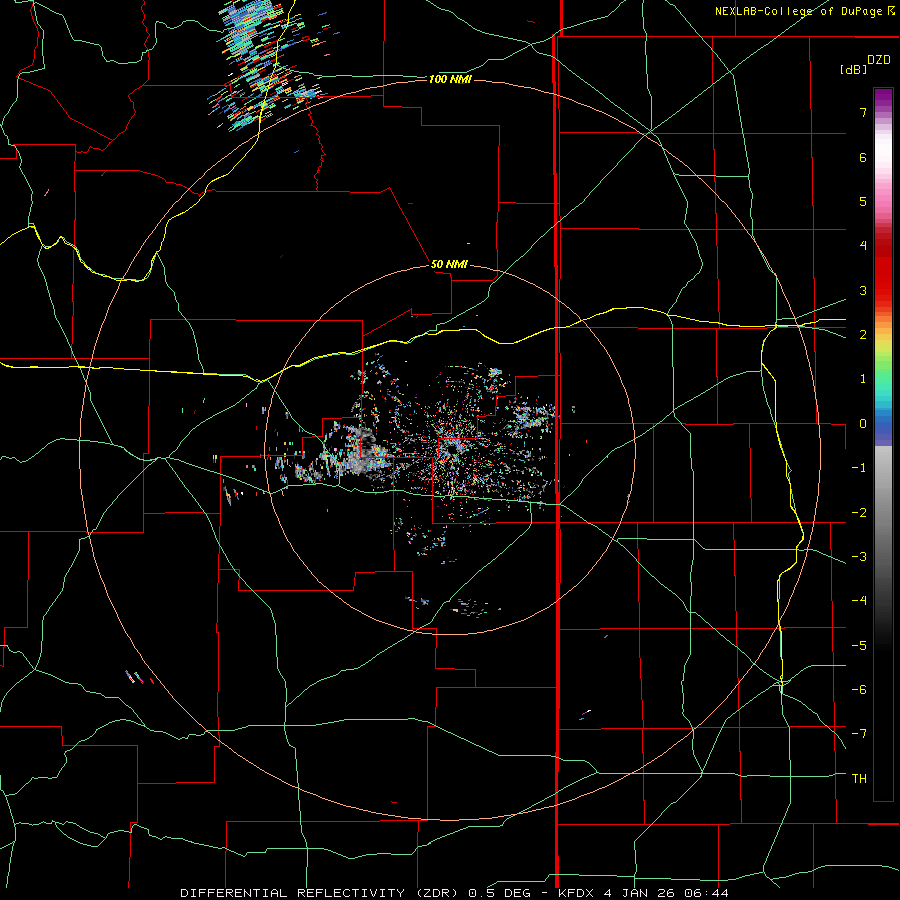Click the legend value -3
Viewport: 900px width, 900px height.
[859, 557]
